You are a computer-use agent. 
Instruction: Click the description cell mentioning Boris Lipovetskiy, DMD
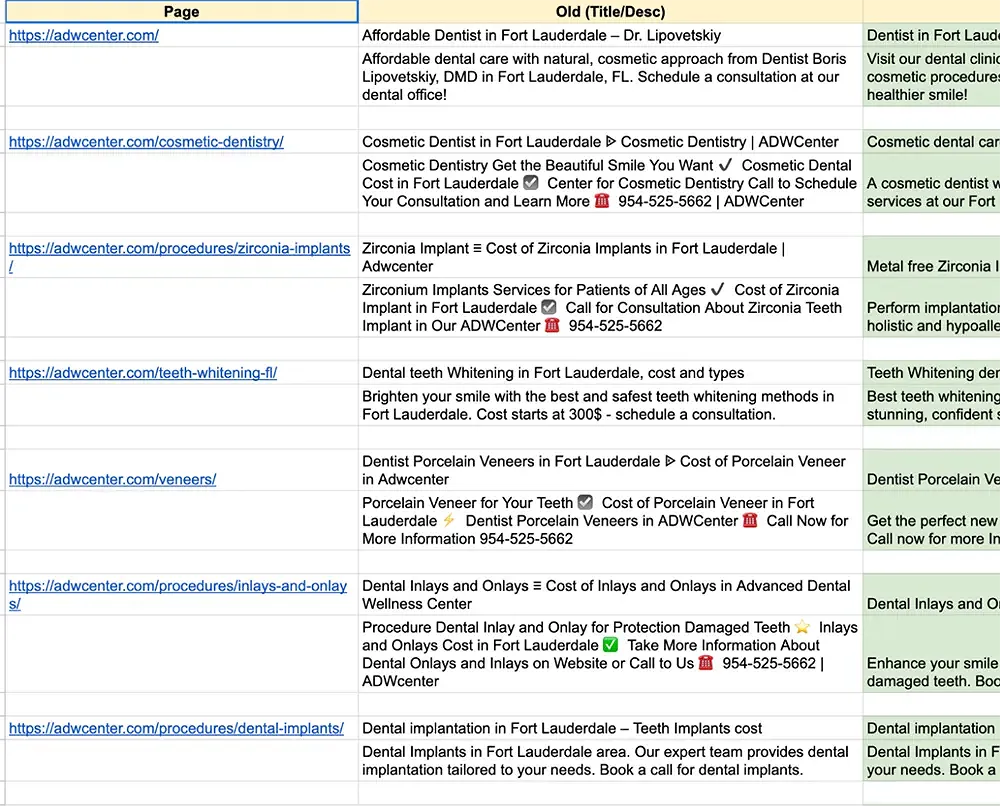tap(610, 77)
